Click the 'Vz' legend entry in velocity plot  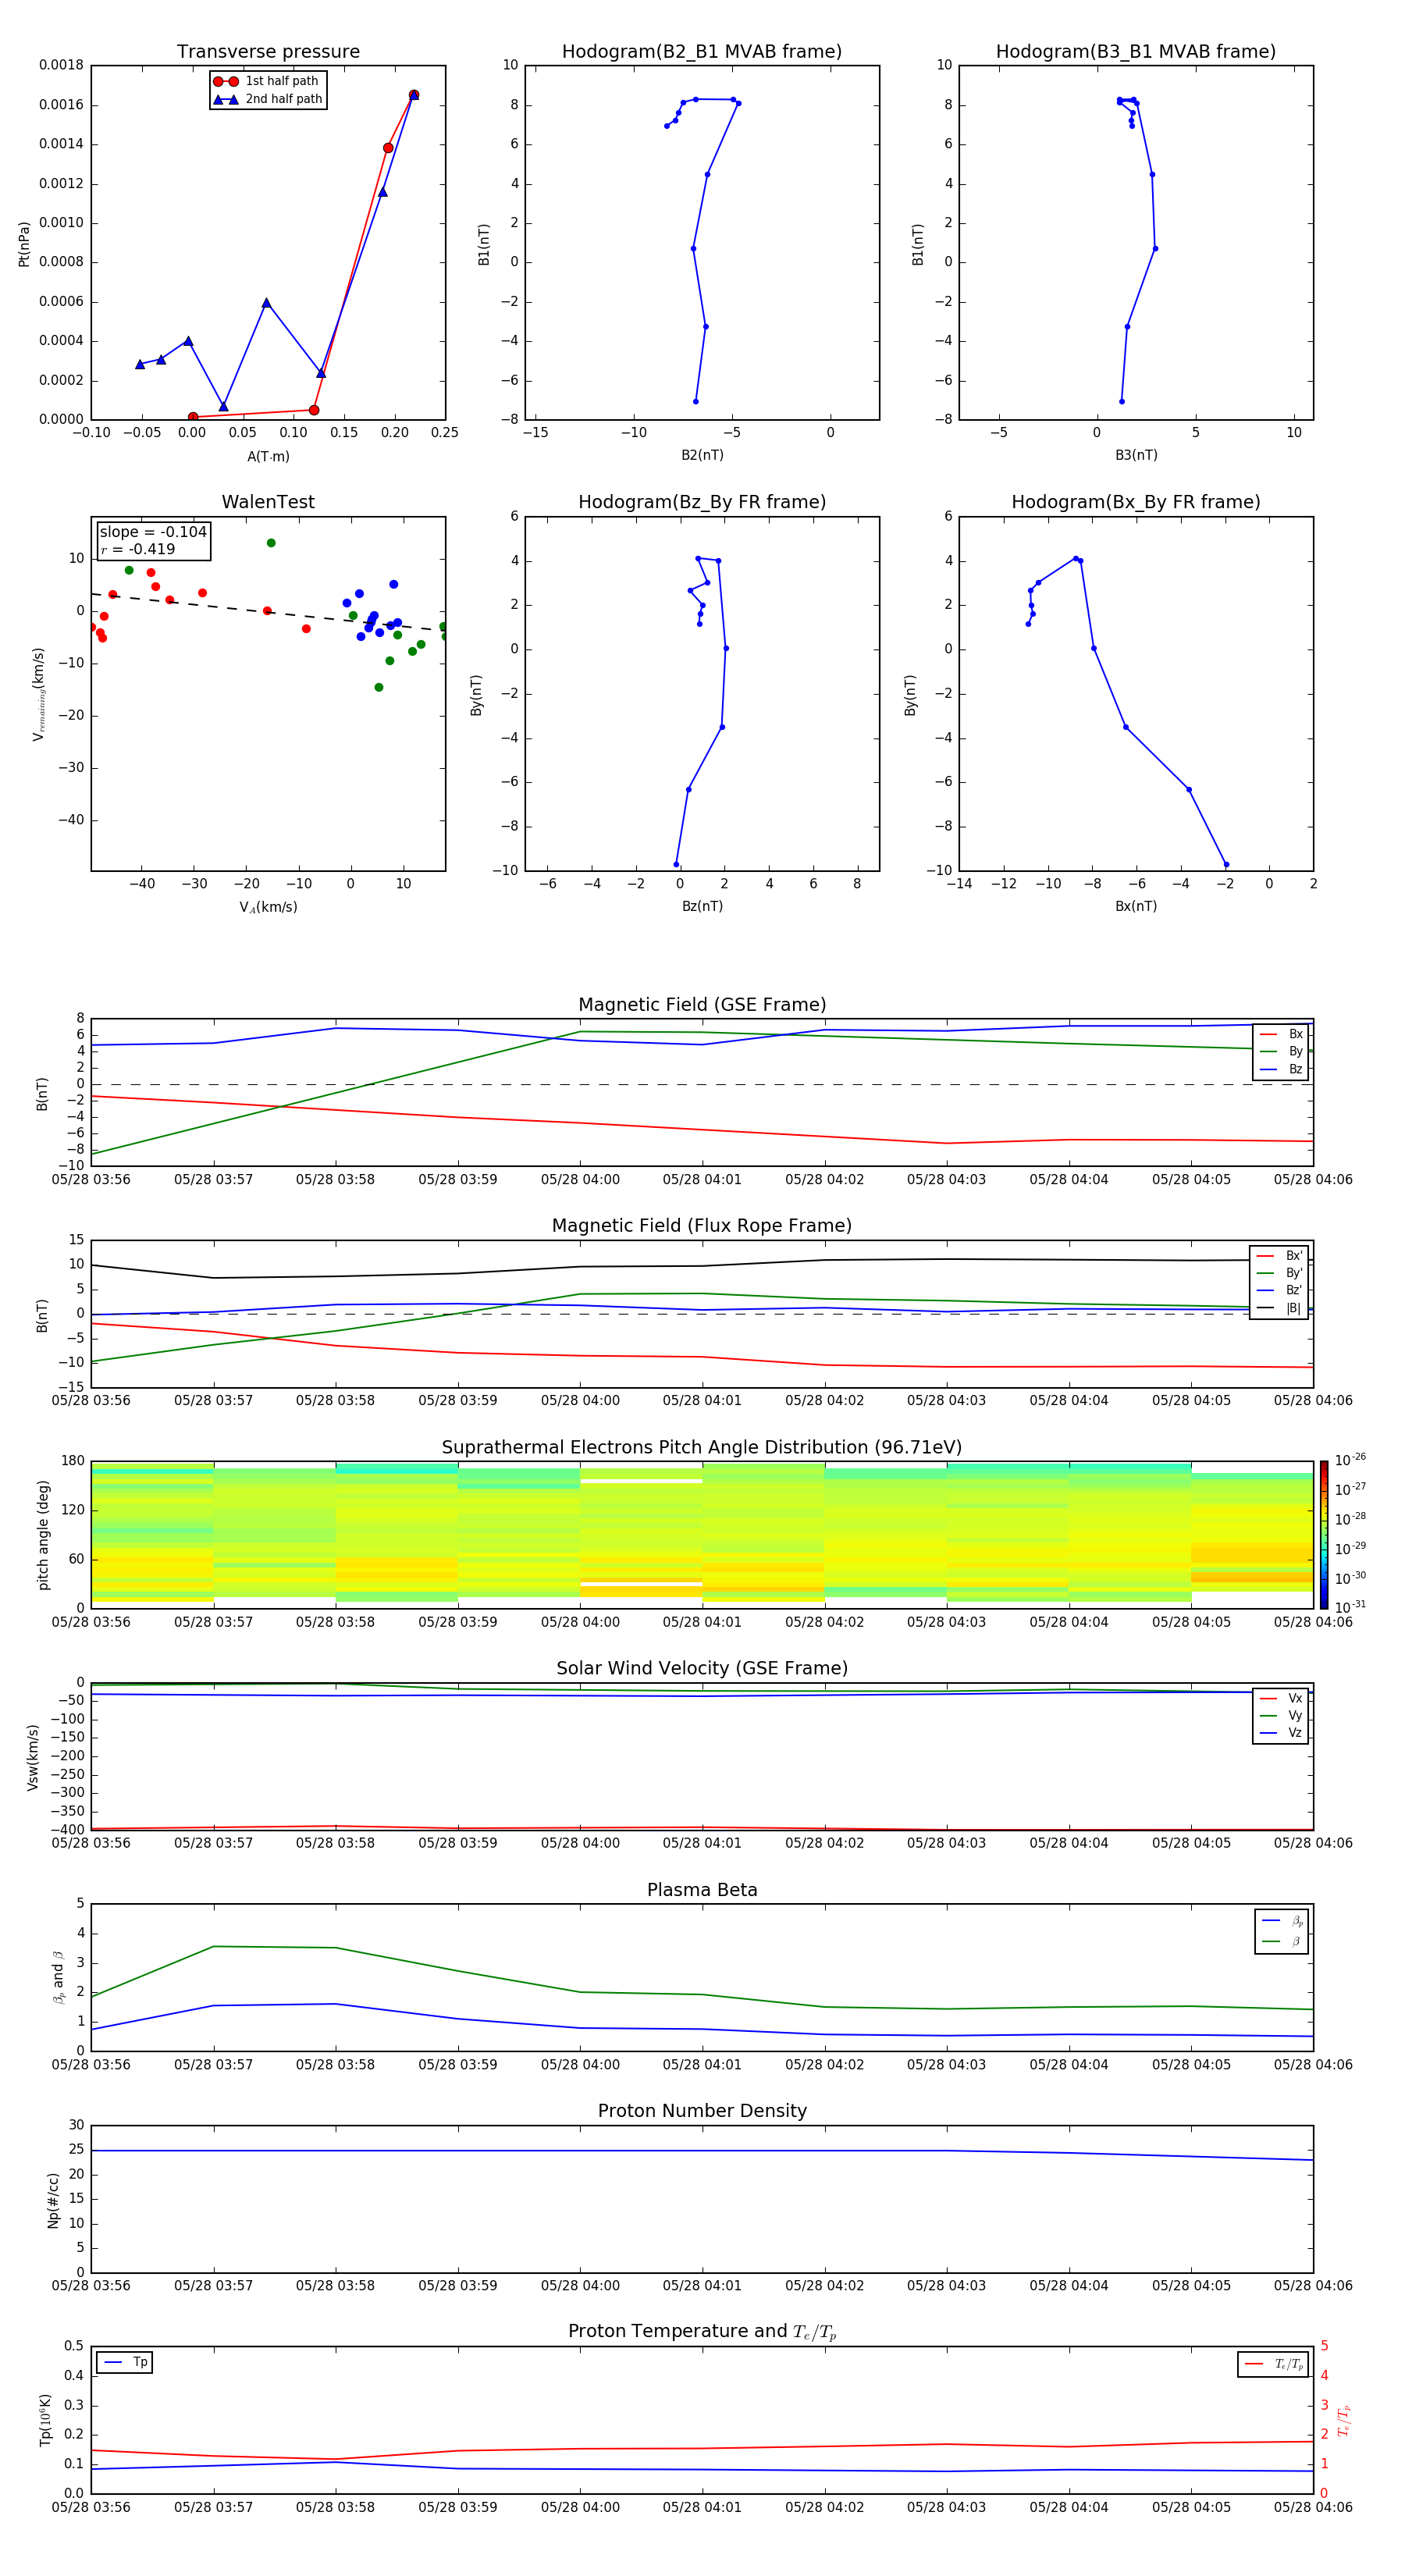[1281, 1733]
